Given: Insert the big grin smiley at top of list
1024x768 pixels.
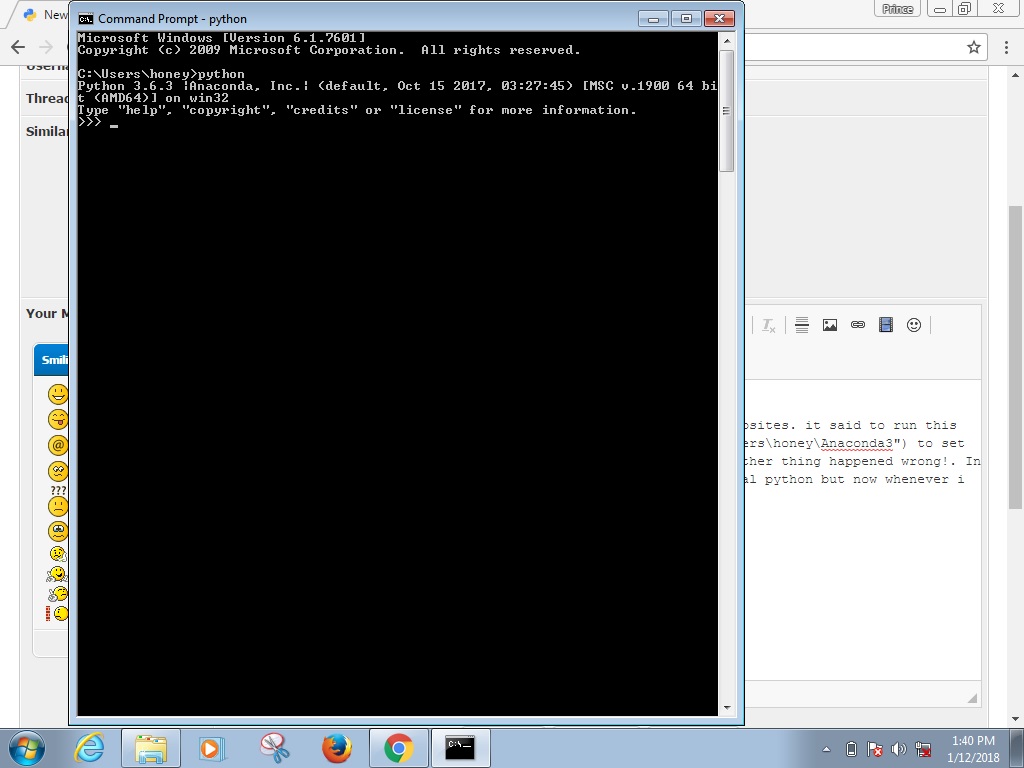Looking at the screenshot, I should click(58, 393).
